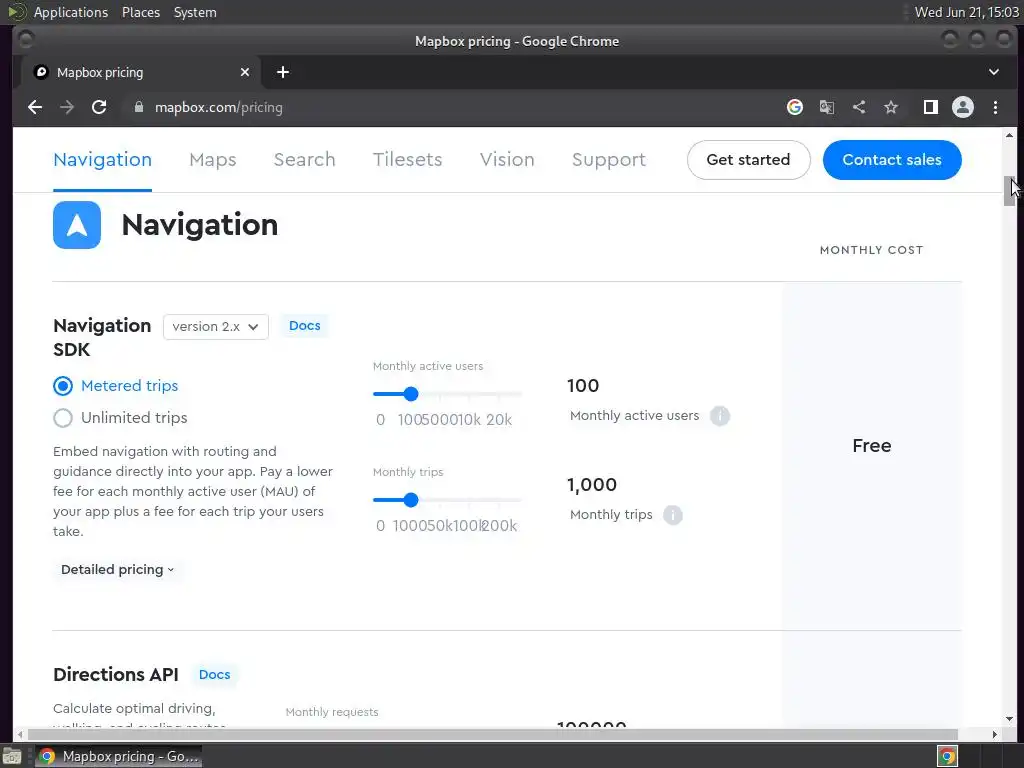Switch to the Tilesets tab

408,160
